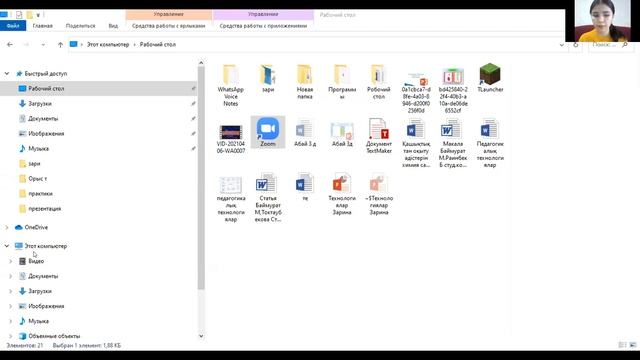640x360 pixels.
Task: Open the Файл ribbon tab
Action: point(13,26)
